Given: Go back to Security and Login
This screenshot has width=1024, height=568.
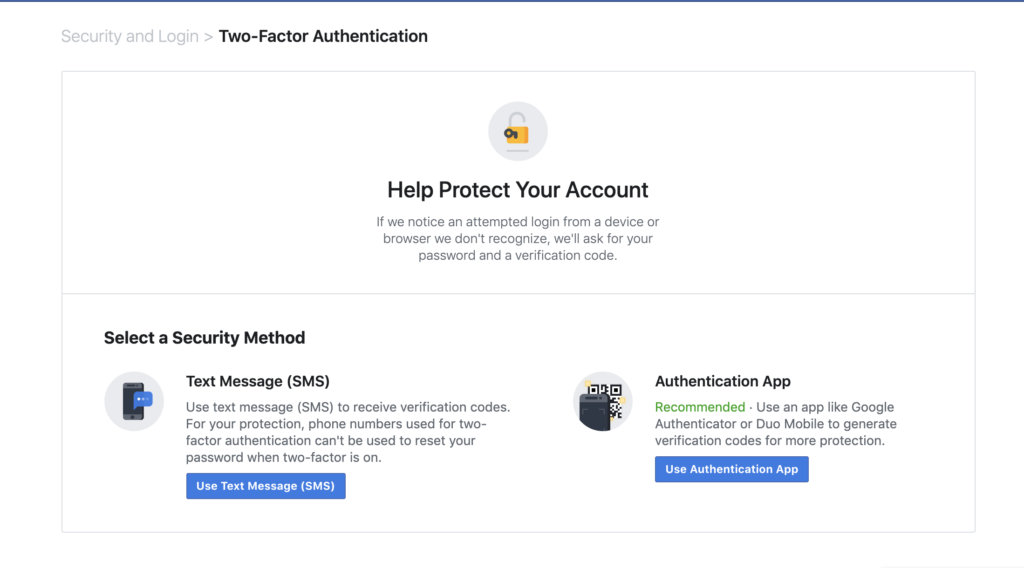Looking at the screenshot, I should tap(129, 37).
